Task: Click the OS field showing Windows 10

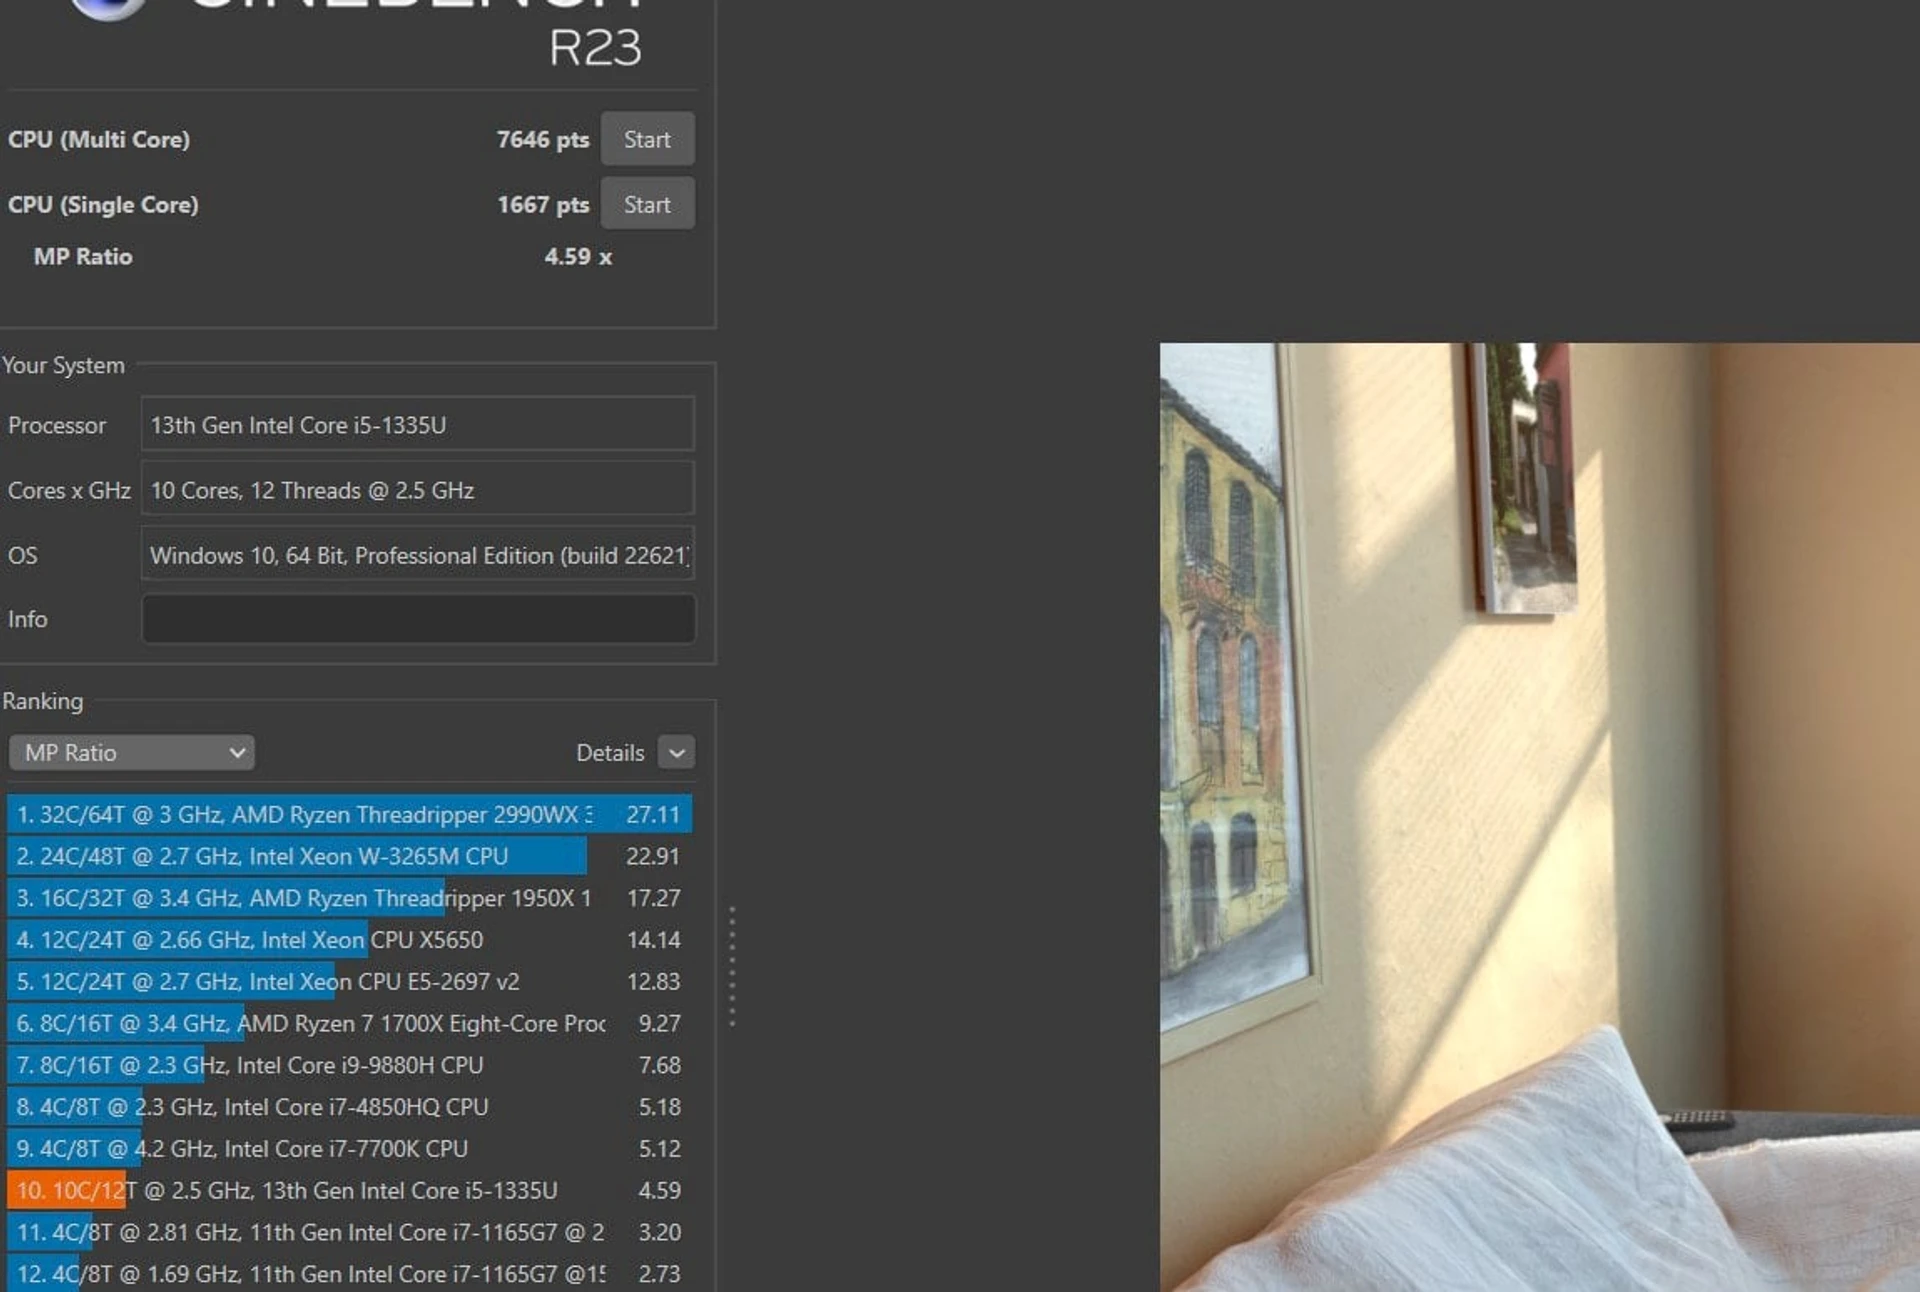Action: point(418,554)
